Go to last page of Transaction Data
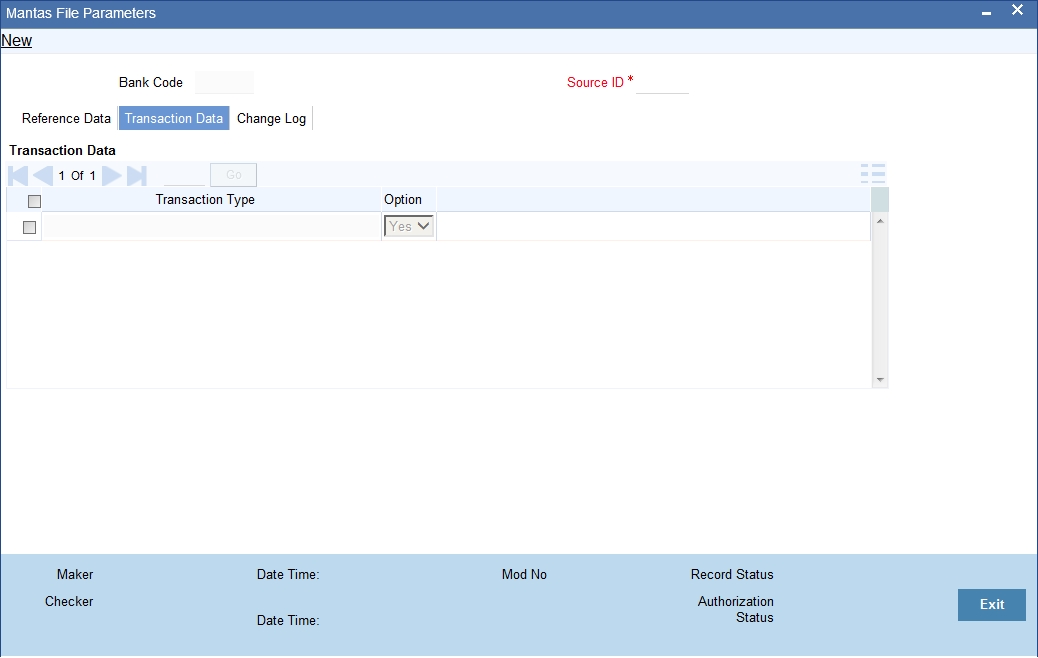Screen dimensions: 1038x658 [x=137, y=175]
